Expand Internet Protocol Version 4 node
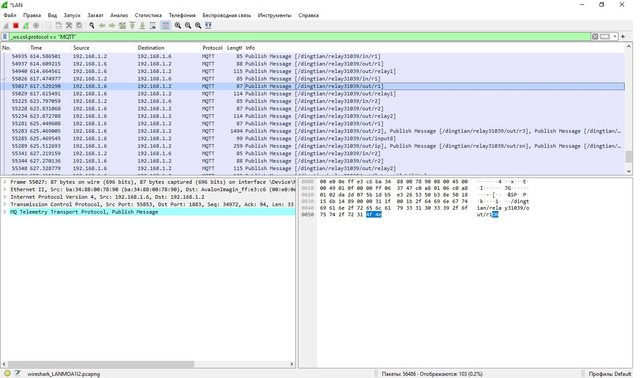This screenshot has height=378, width=640. pyautogui.click(x=4, y=197)
